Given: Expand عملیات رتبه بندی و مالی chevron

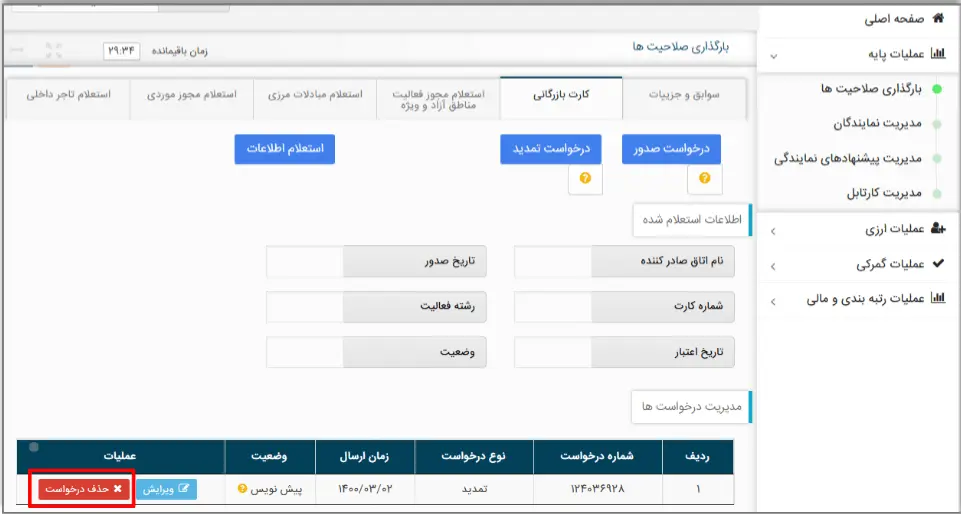Looking at the screenshot, I should coord(773,301).
